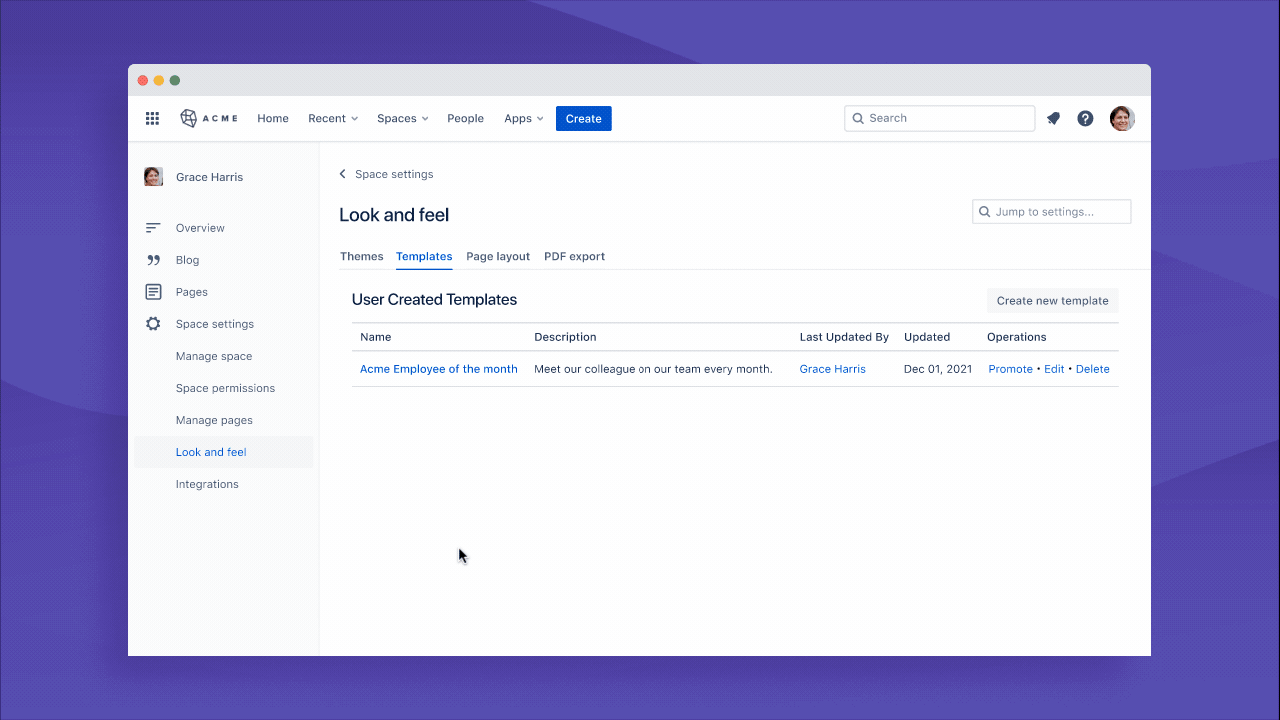Click the Operations column header

(1017, 337)
